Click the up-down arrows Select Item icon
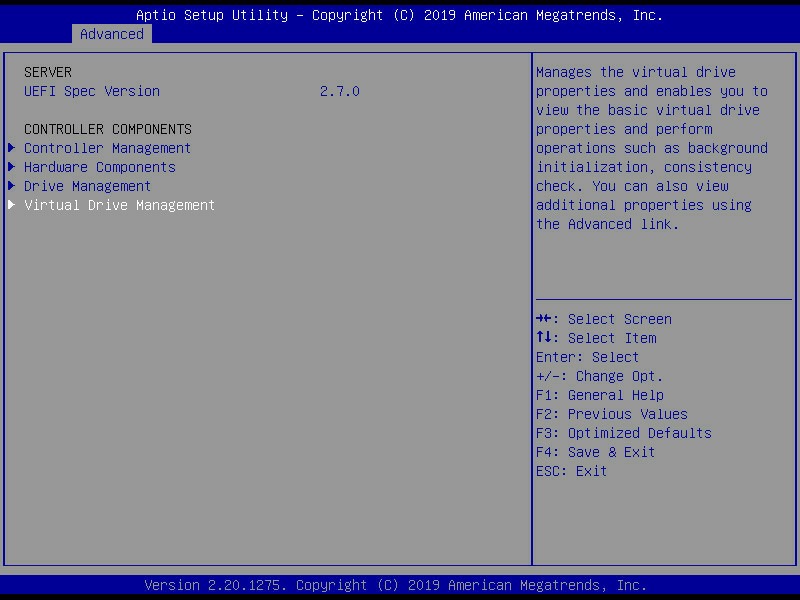 [543, 337]
